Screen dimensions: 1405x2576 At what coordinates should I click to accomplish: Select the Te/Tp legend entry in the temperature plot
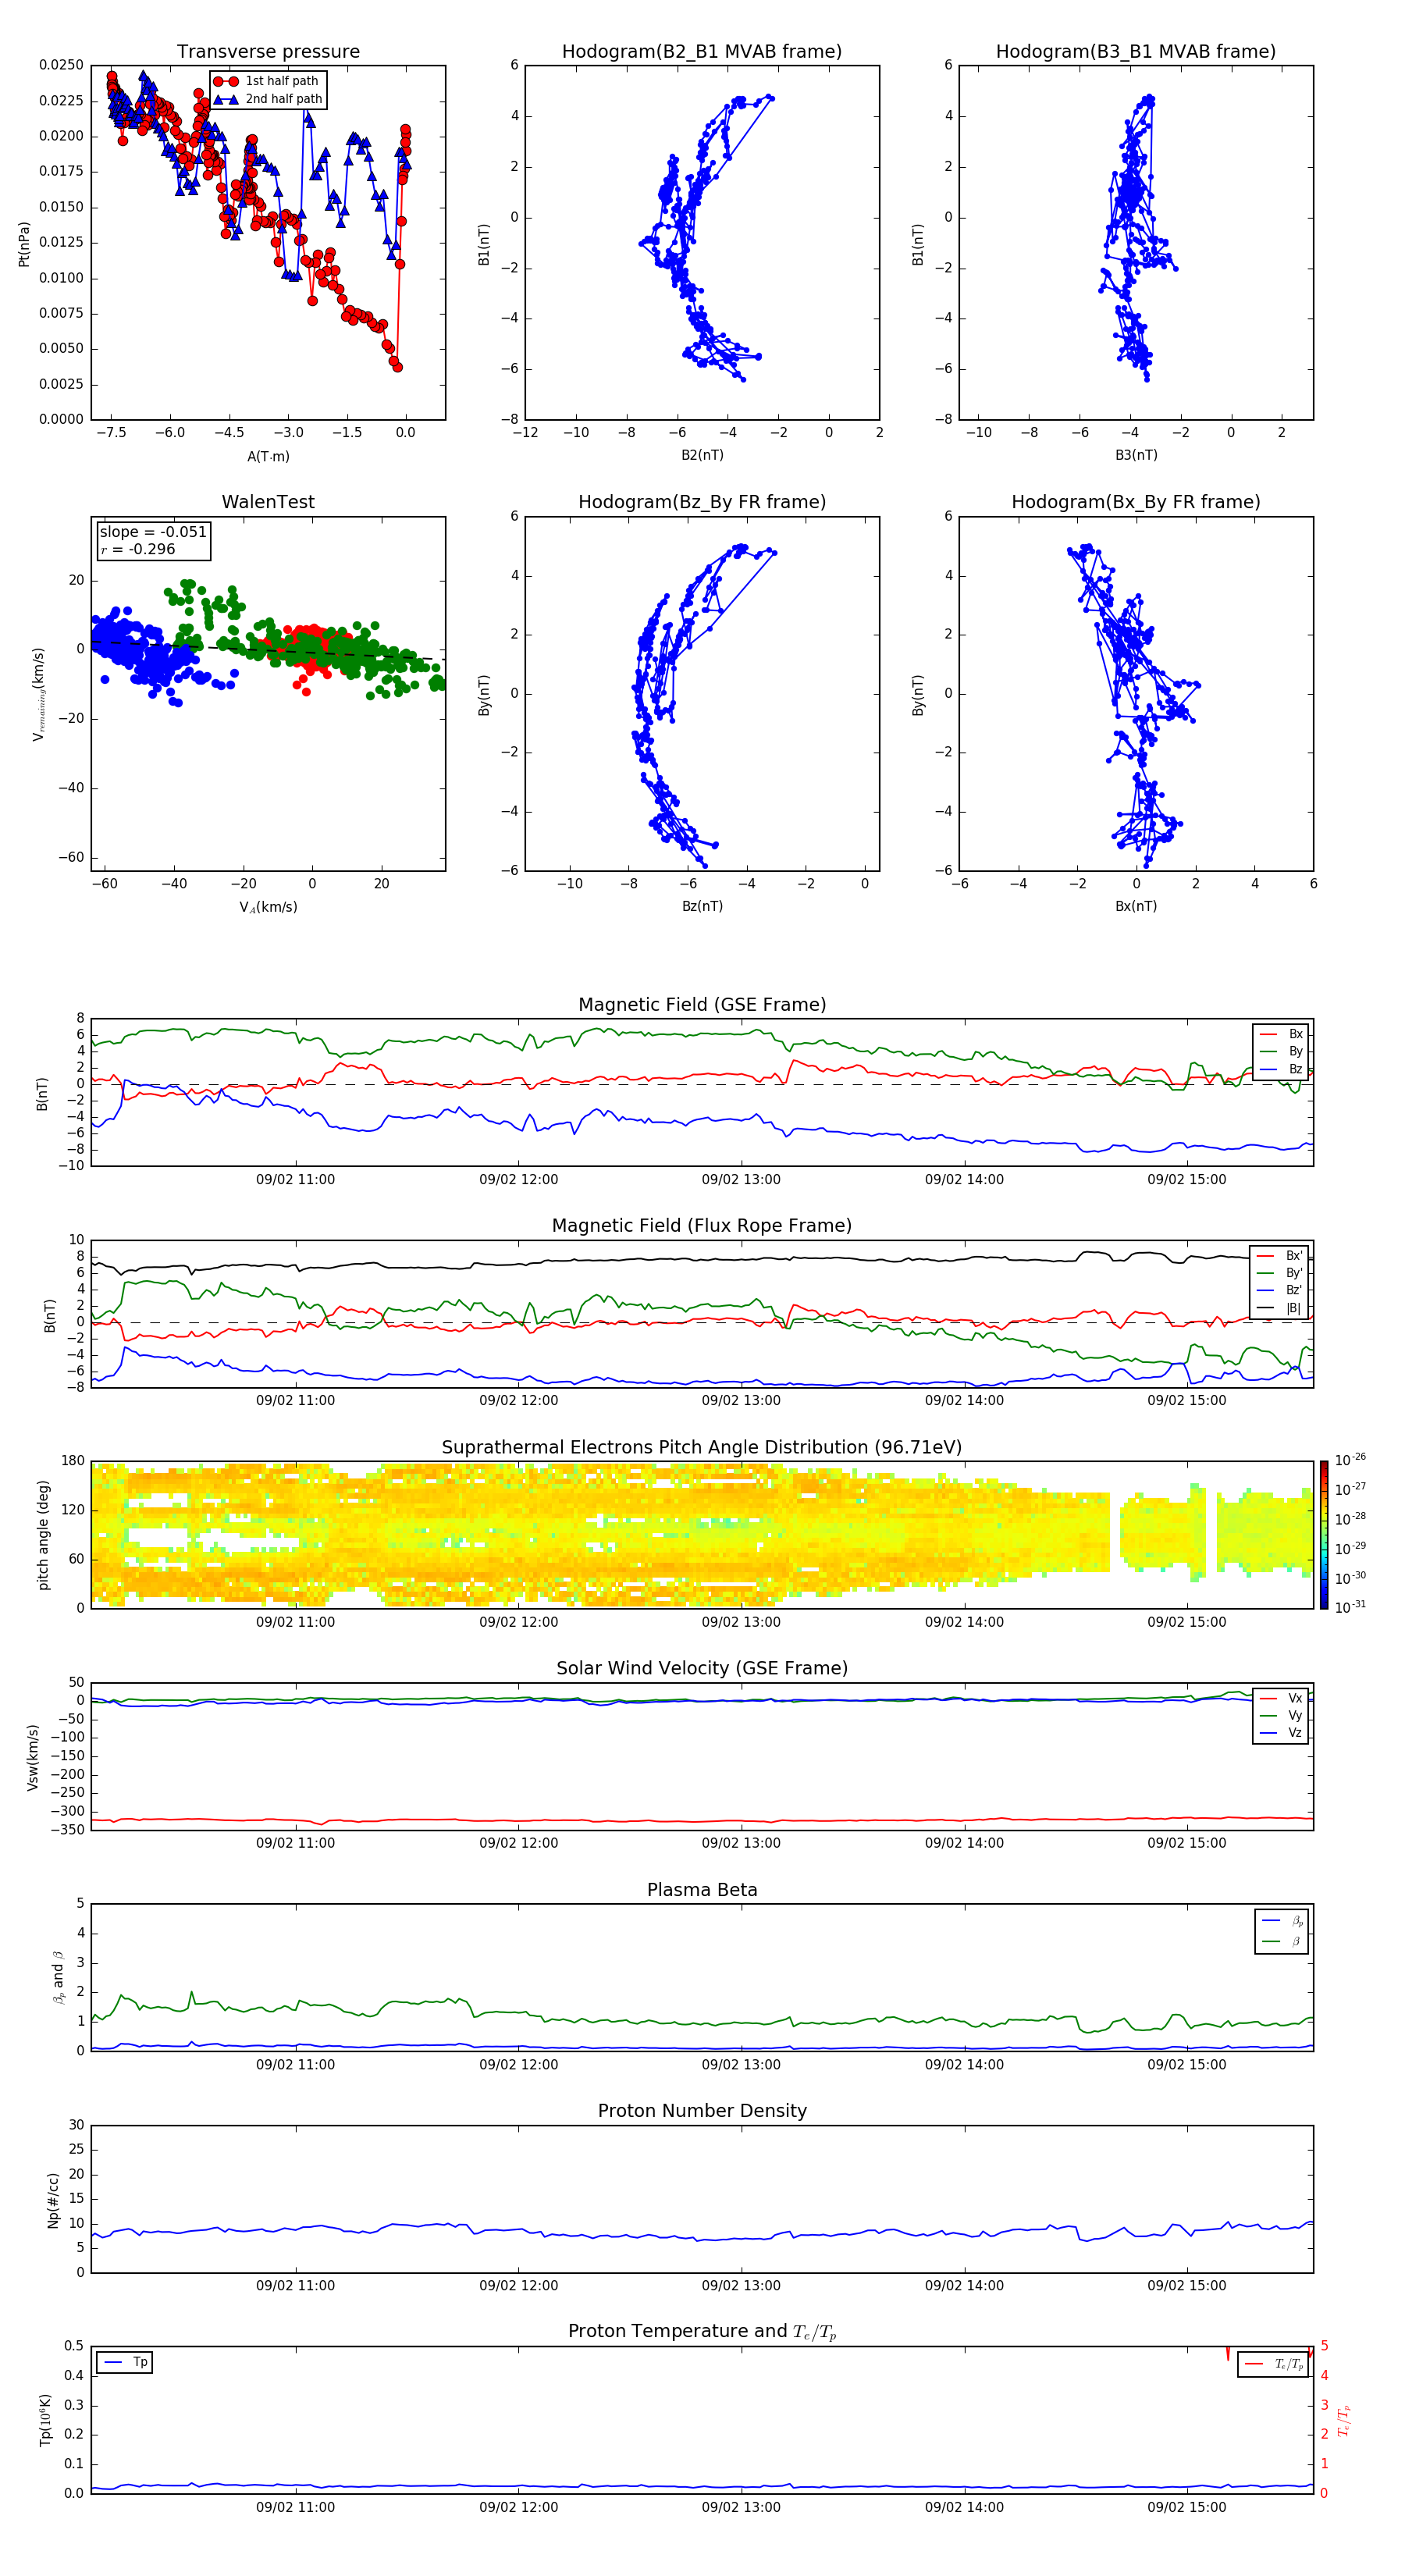[1273, 2364]
